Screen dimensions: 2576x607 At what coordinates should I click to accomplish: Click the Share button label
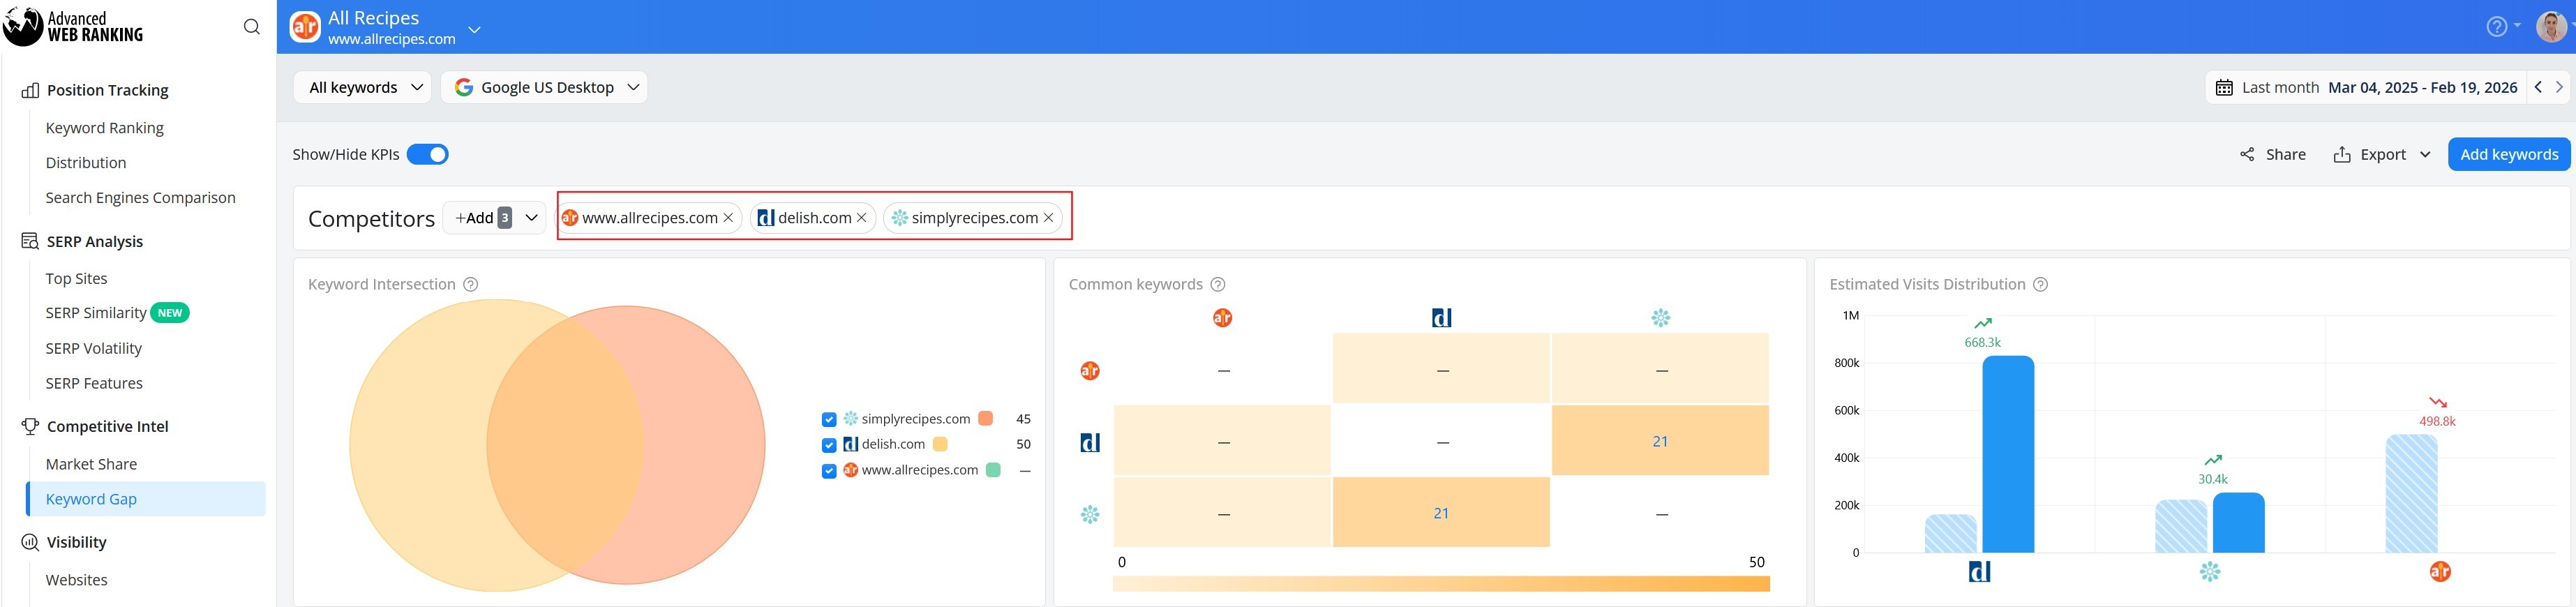coord(2286,154)
